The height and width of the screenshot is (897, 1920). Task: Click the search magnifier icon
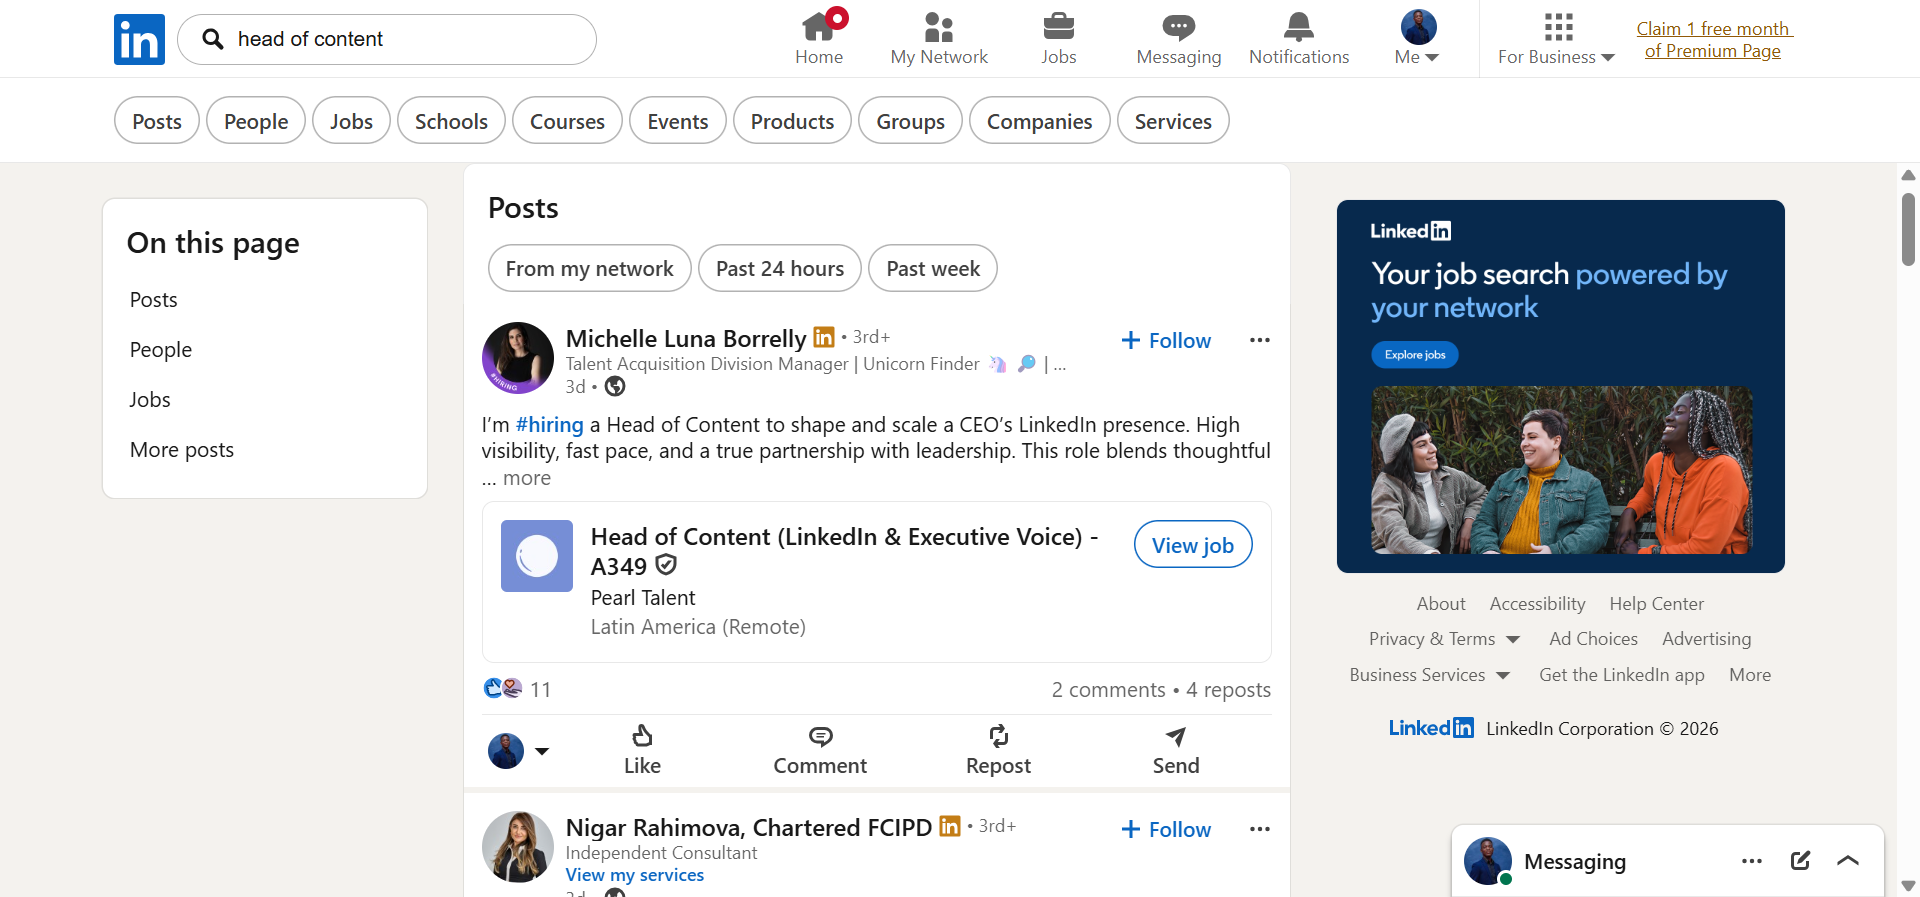click(212, 39)
